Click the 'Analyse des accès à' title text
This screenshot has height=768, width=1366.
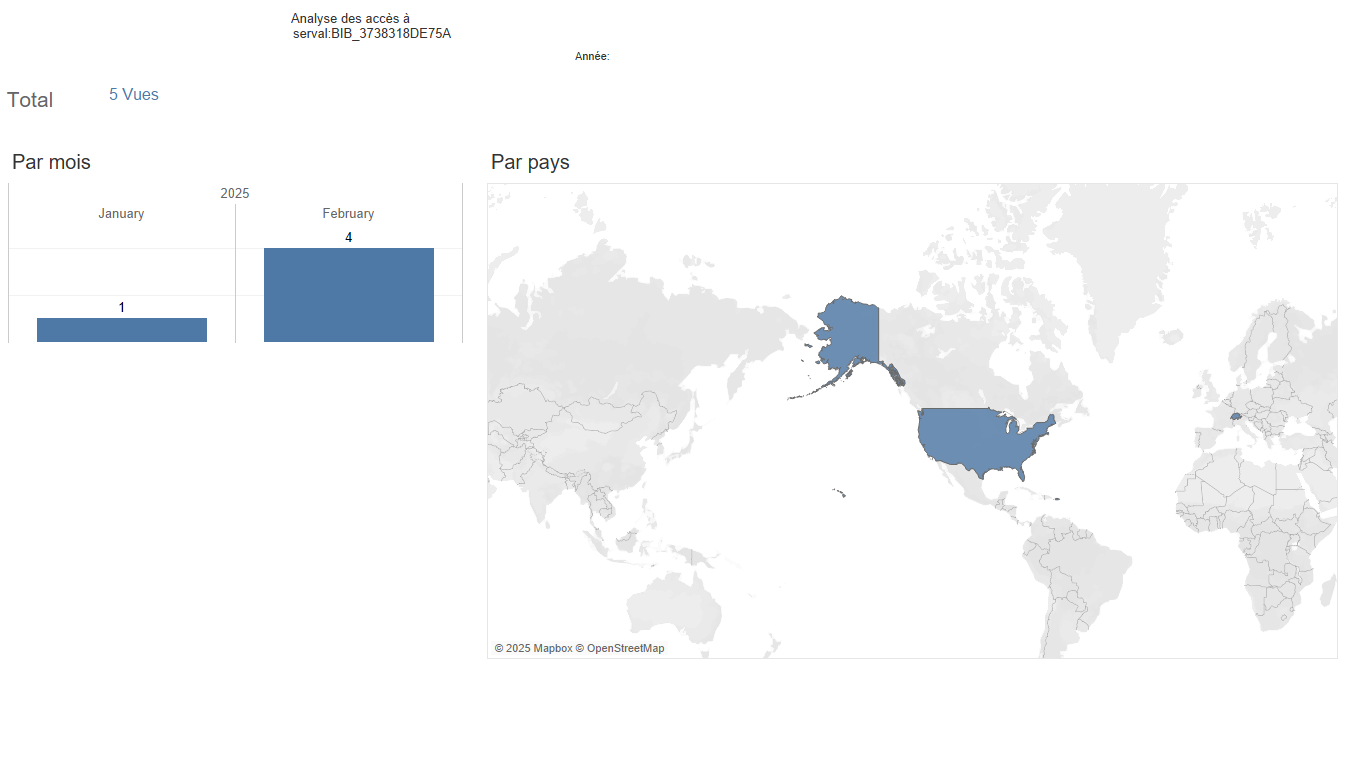coord(350,19)
